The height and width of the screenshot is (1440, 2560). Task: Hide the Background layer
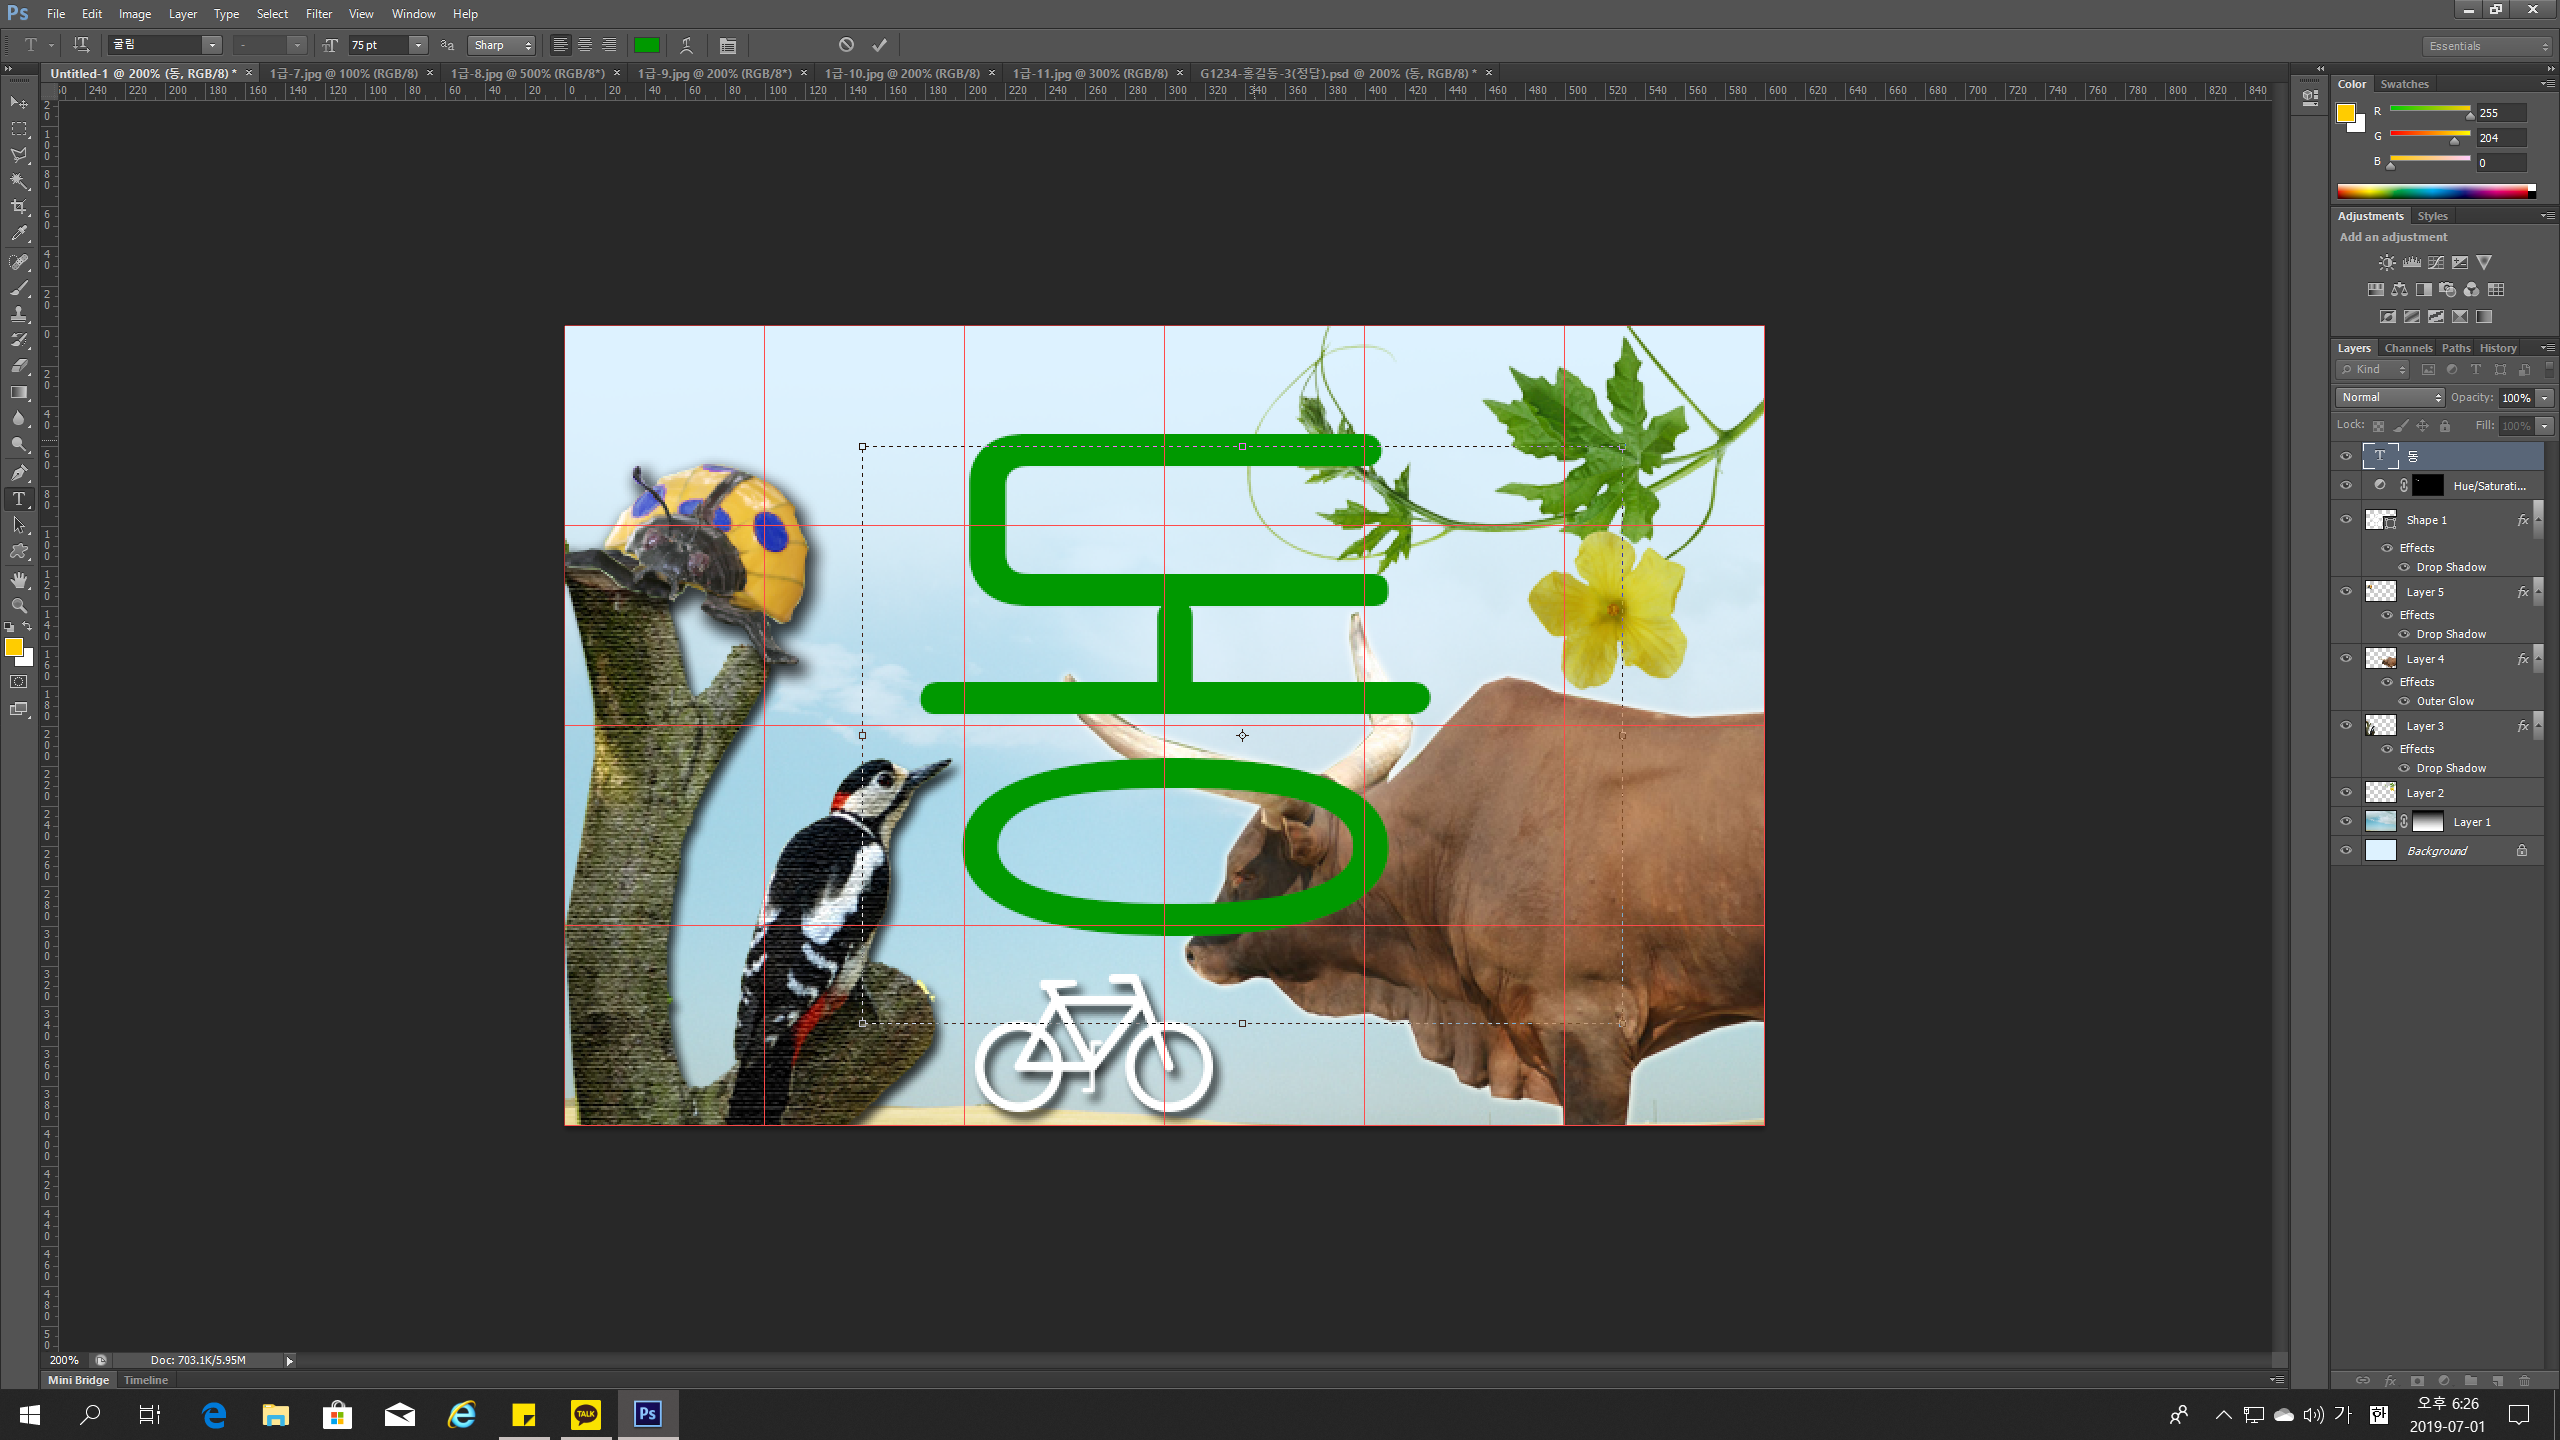pos(2346,851)
